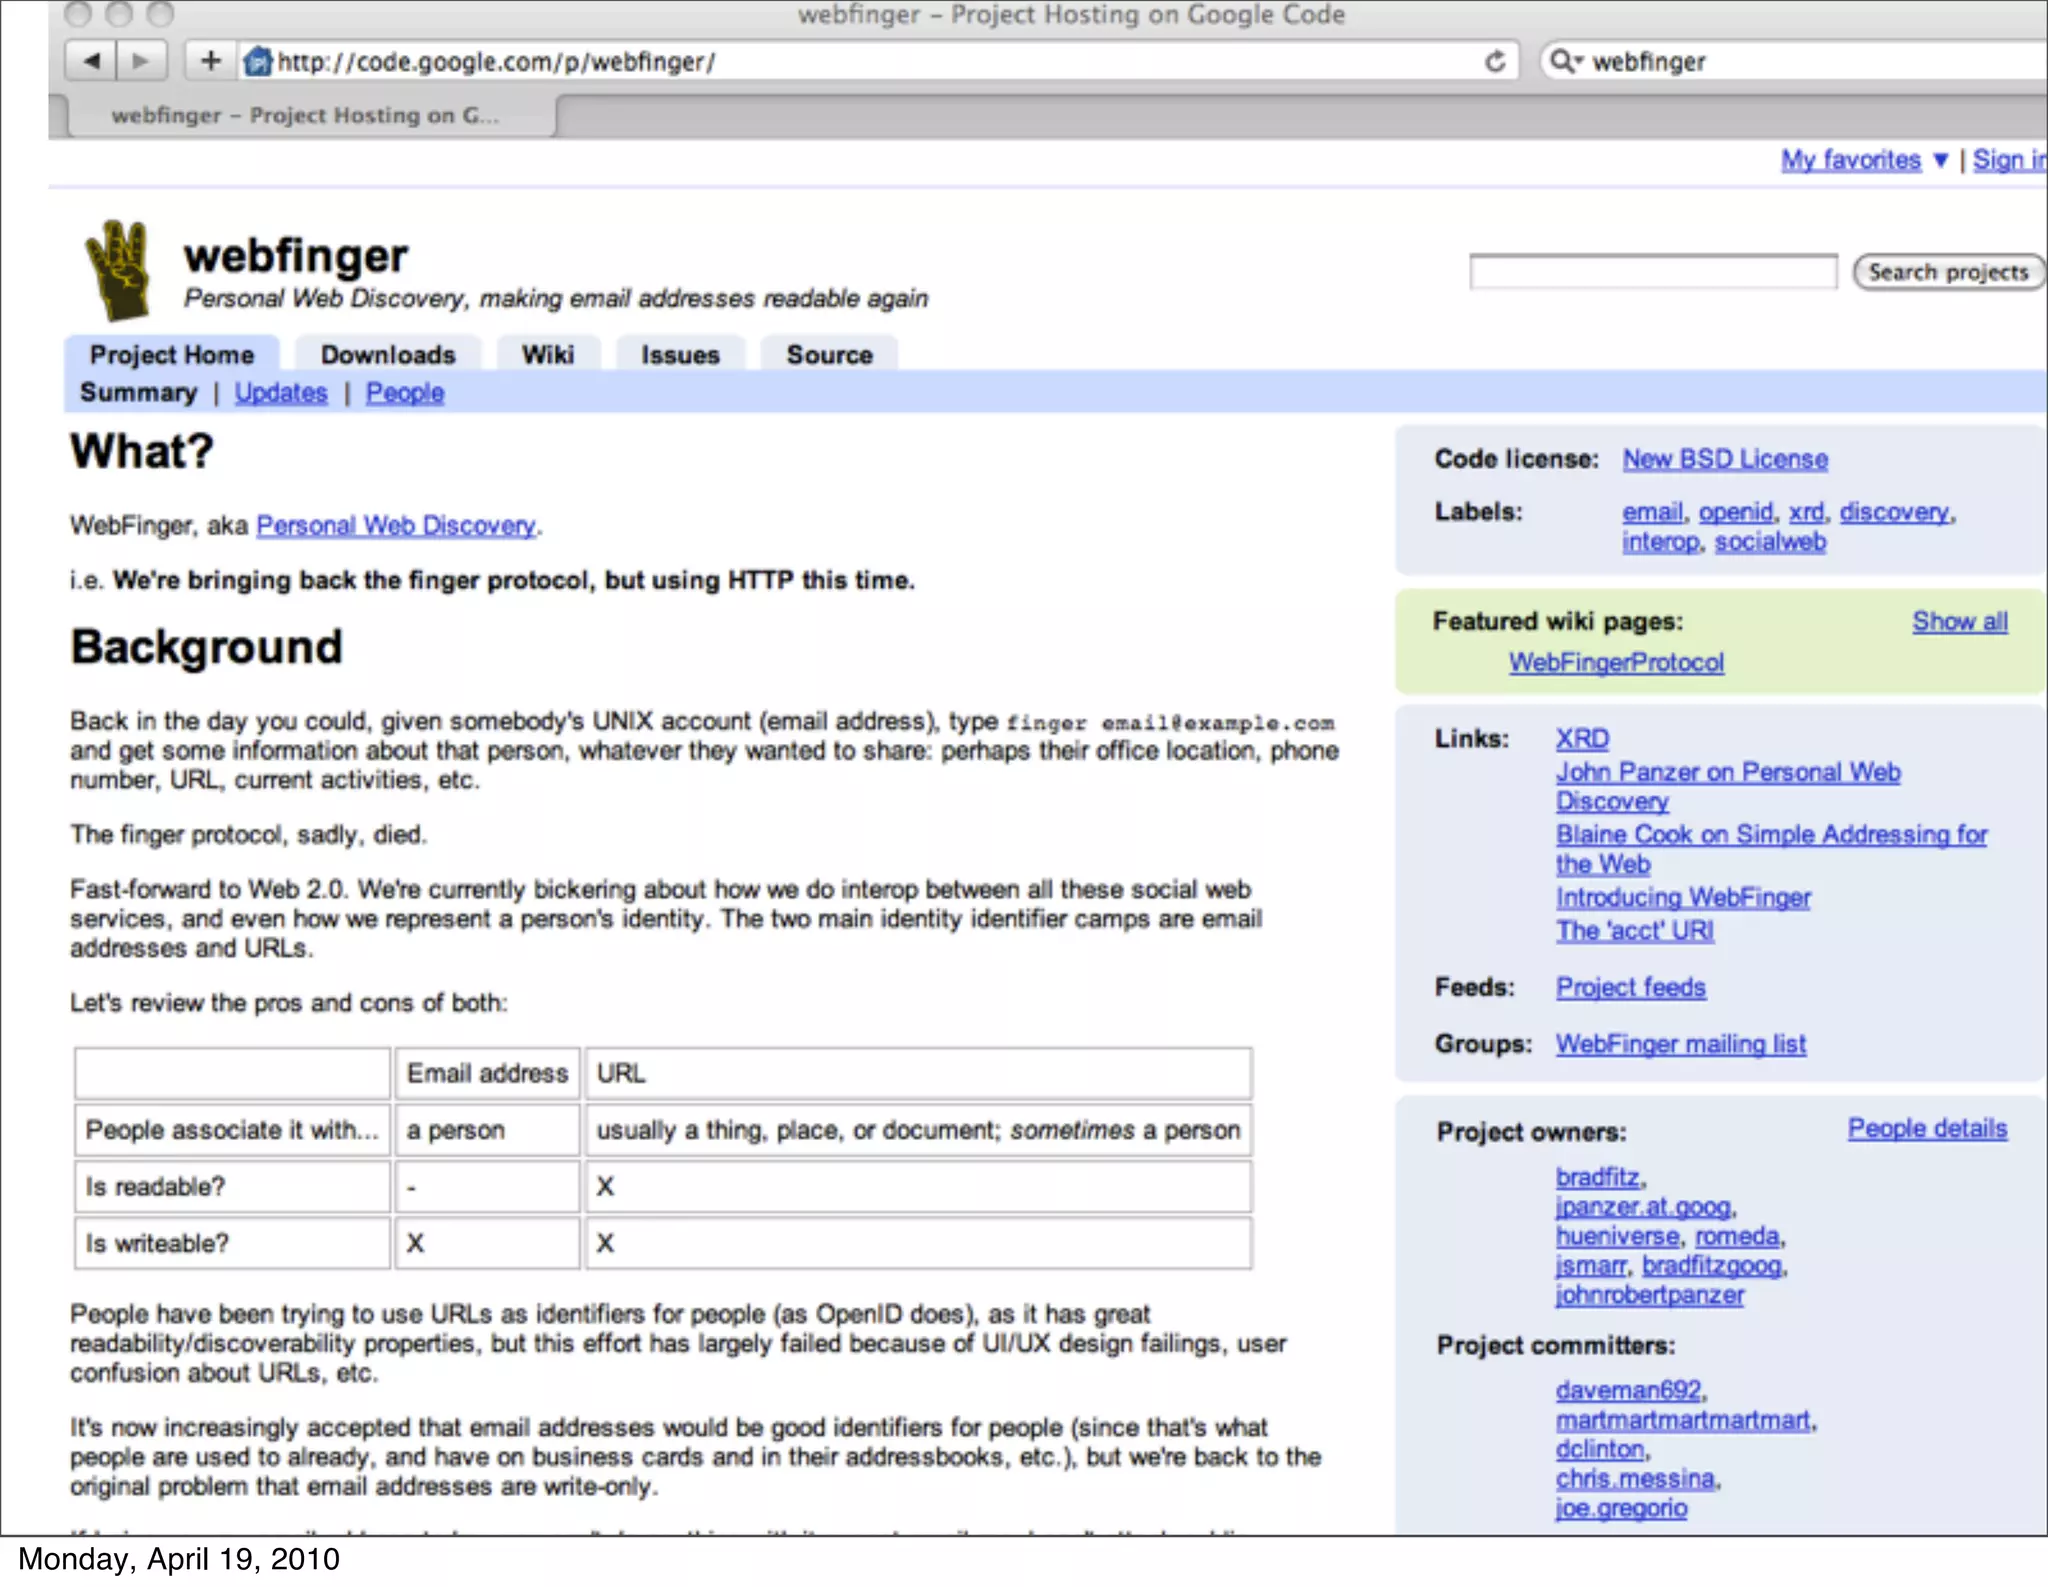Click the browser forward arrow button
This screenshot has width=2048, height=1587.
pos(141,61)
